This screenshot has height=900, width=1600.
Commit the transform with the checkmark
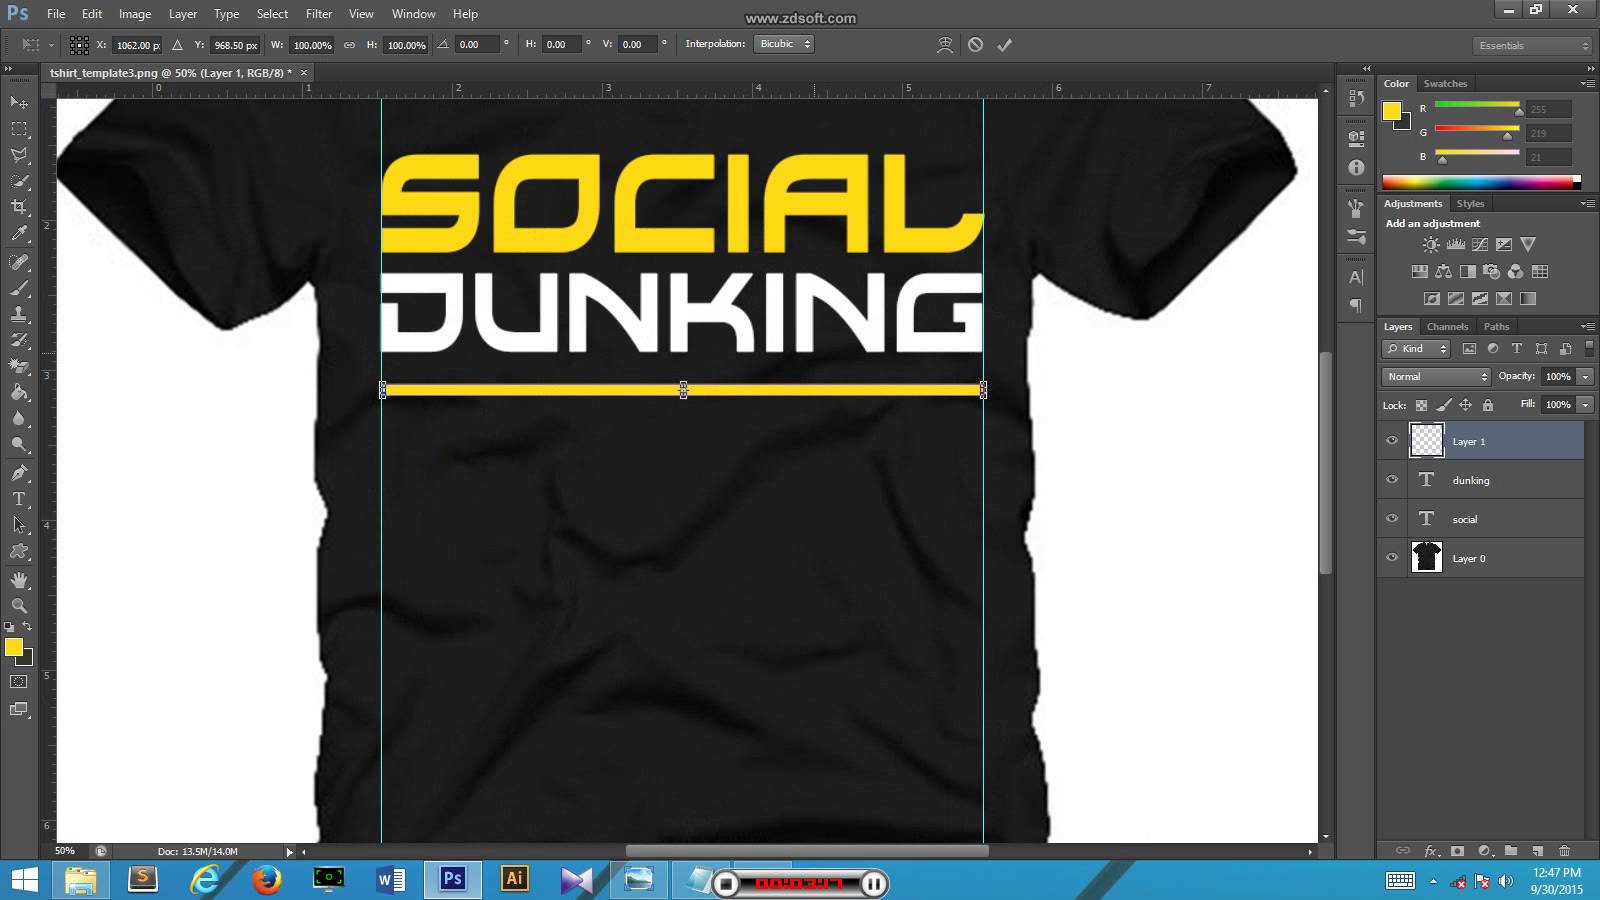click(1005, 45)
